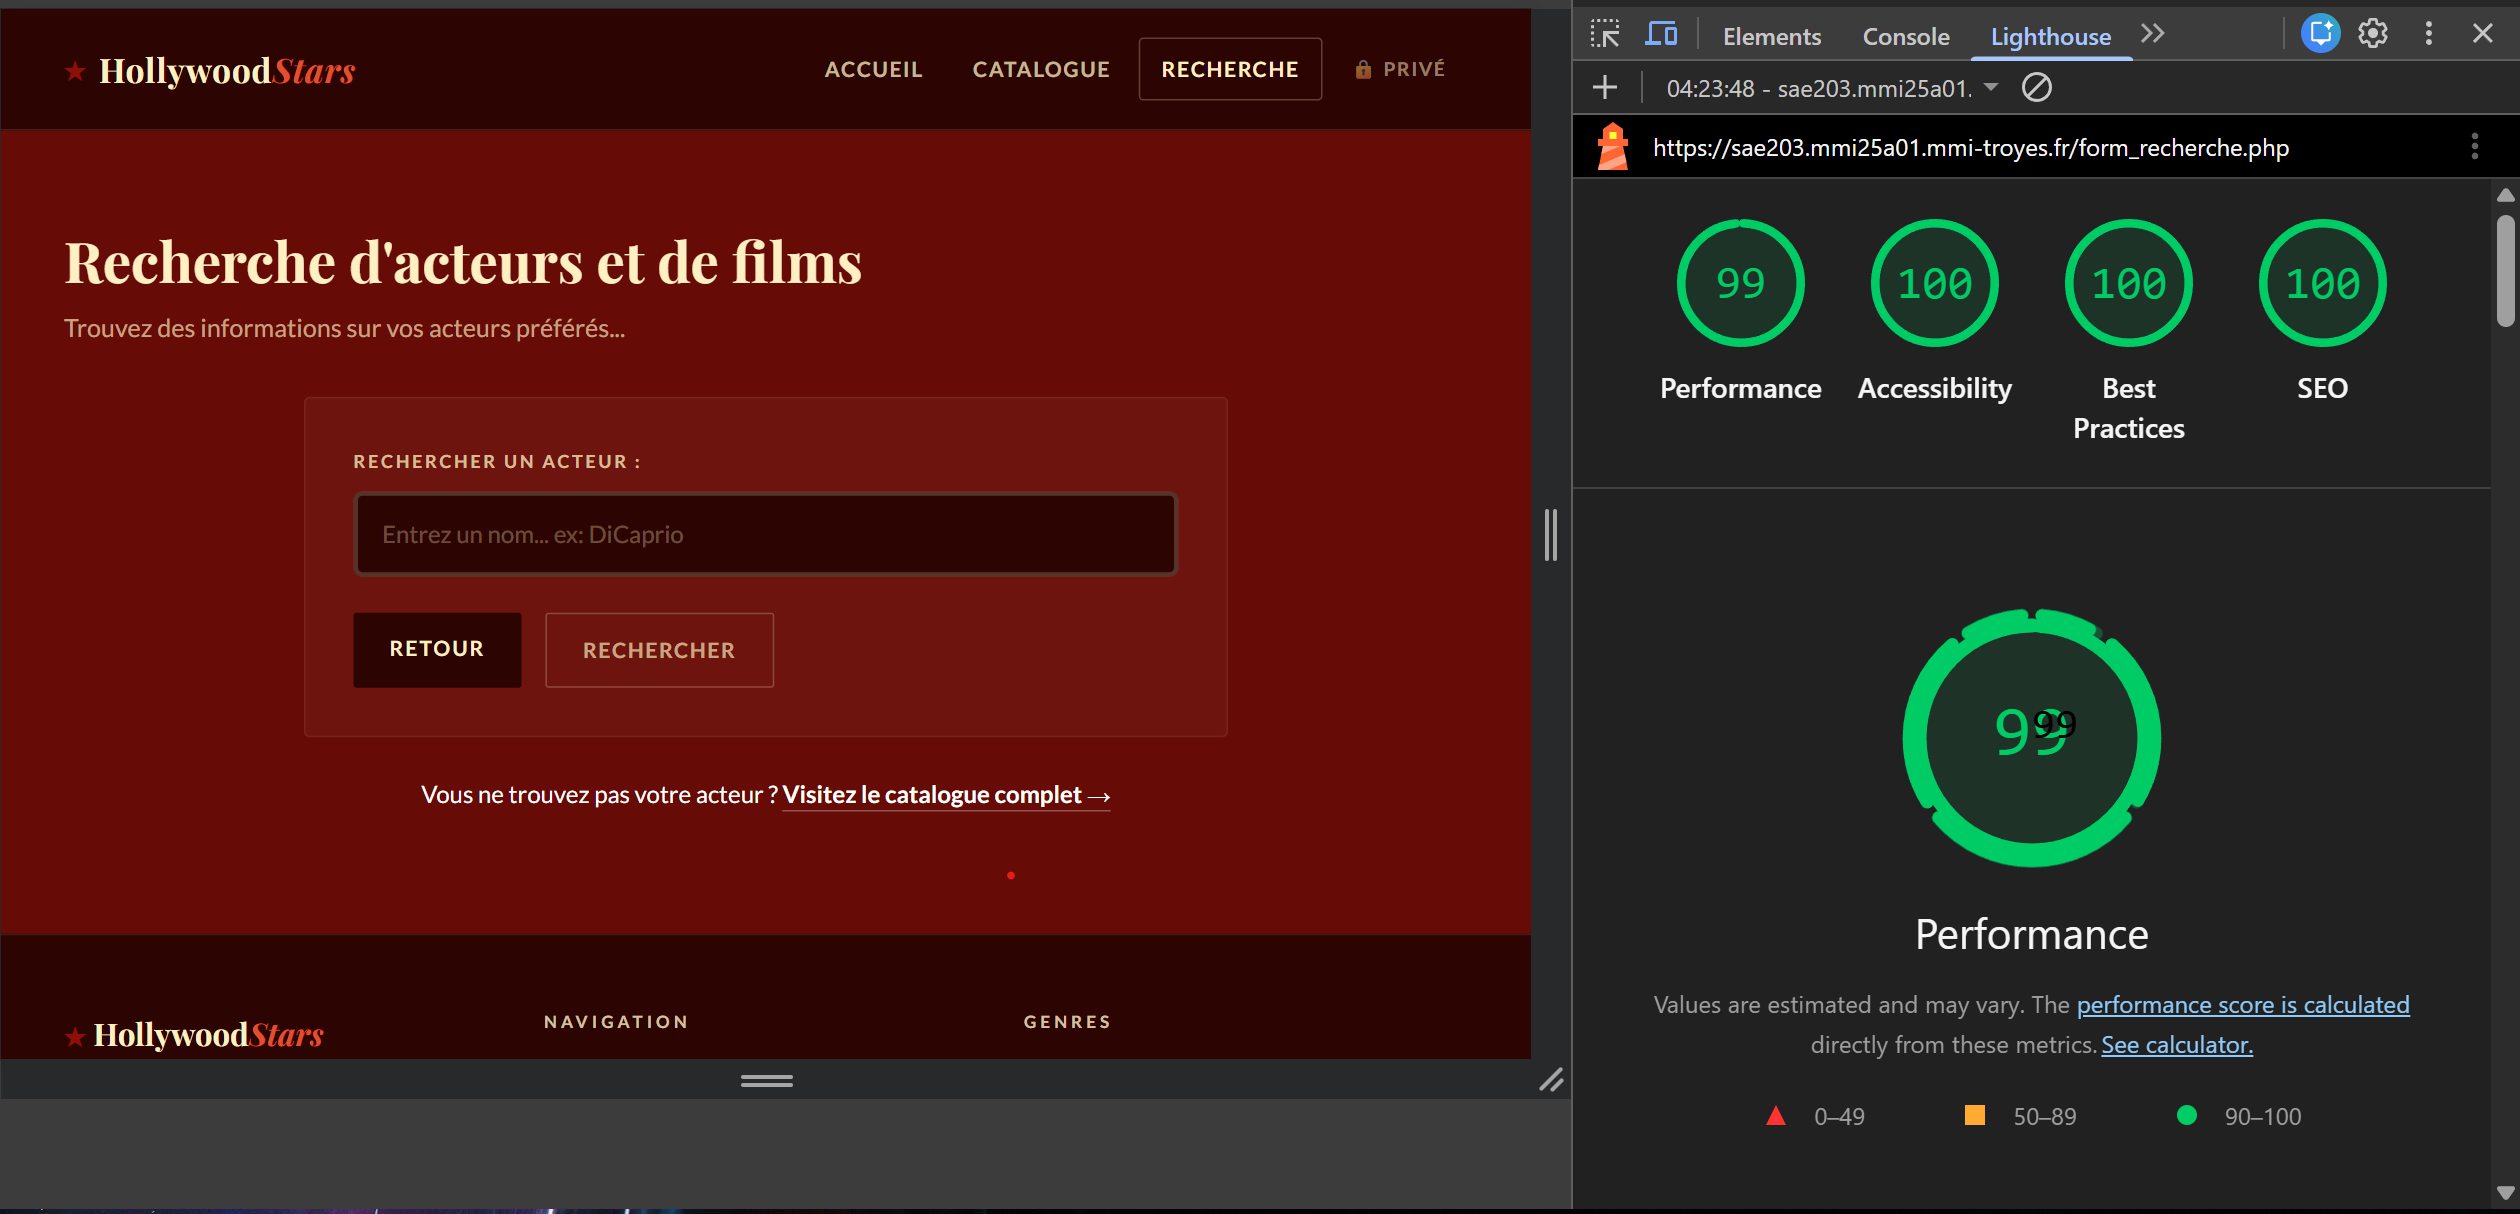2520x1214 pixels.
Task: Click the GENRES footer heading
Action: (x=1067, y=1022)
